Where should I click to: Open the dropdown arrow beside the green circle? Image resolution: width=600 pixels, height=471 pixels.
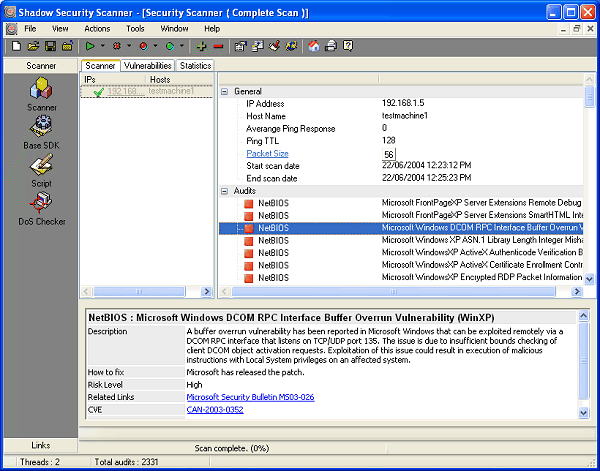coord(182,46)
